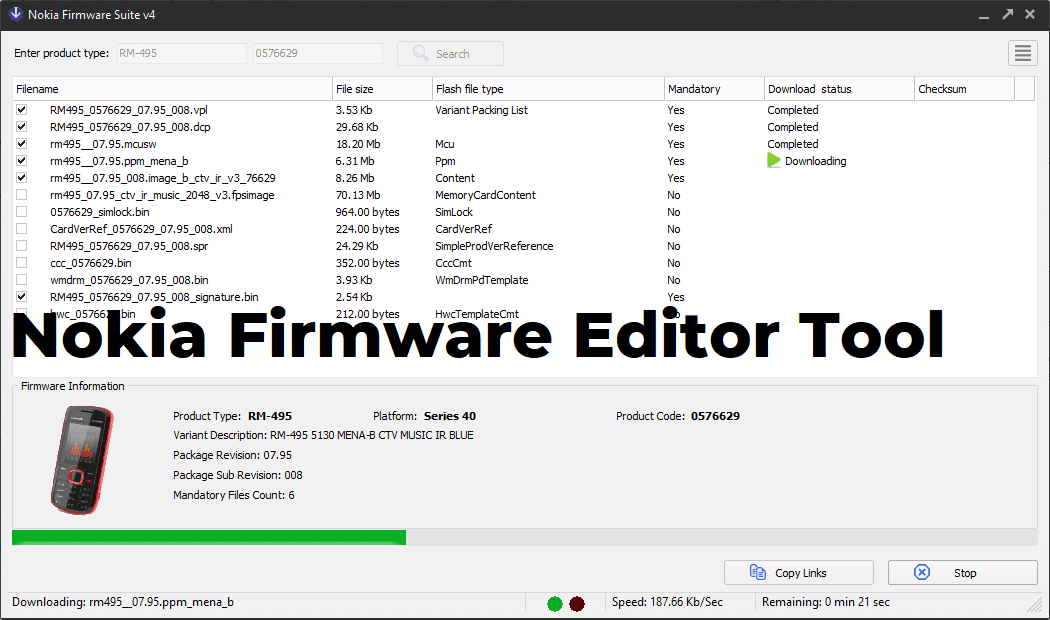Click the green status indicator light
Image resolution: width=1050 pixels, height=620 pixels.
555,604
